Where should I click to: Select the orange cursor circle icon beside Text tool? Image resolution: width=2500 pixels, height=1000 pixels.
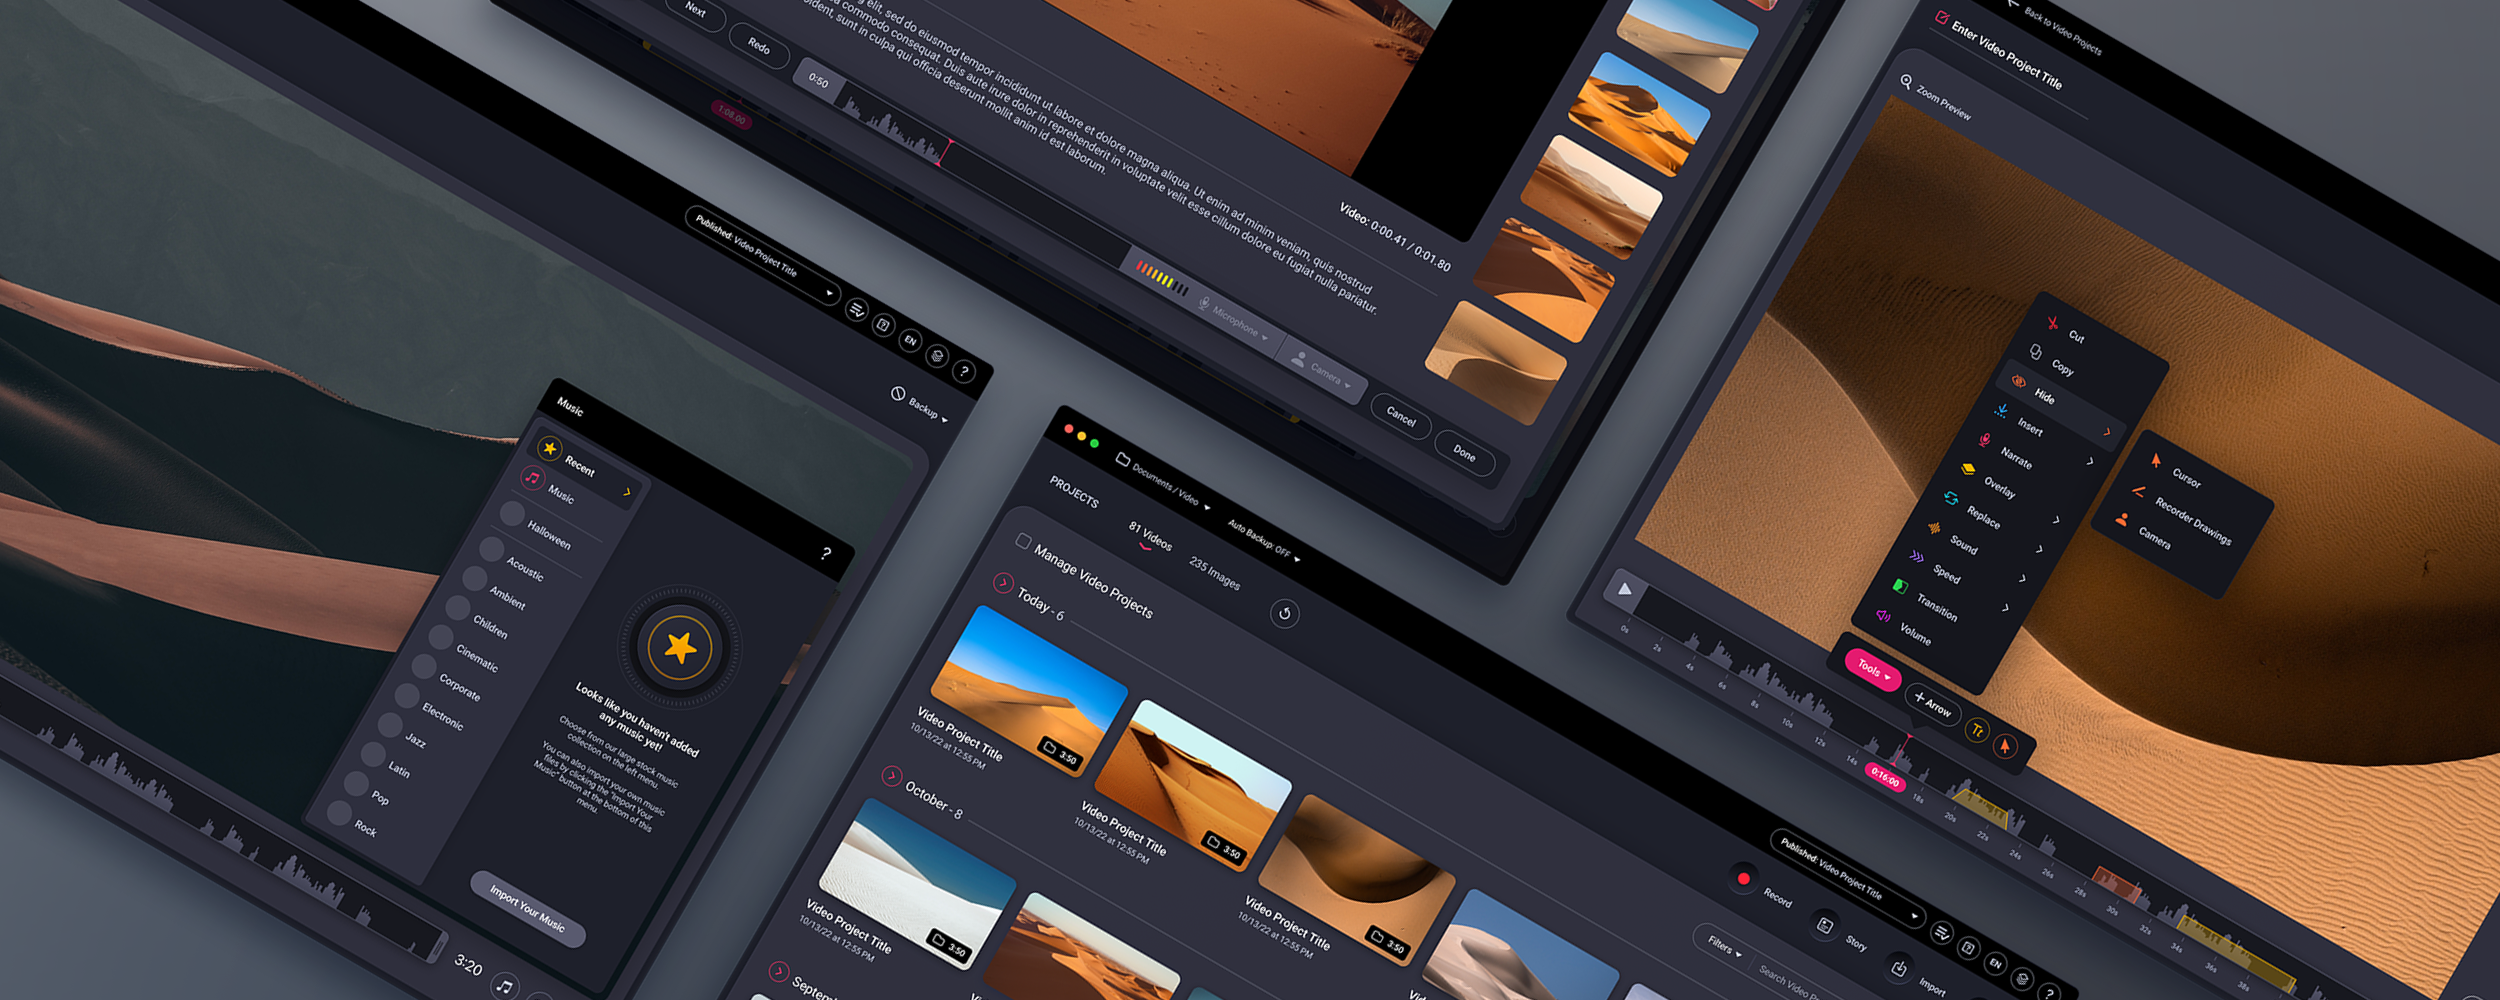click(x=2005, y=746)
